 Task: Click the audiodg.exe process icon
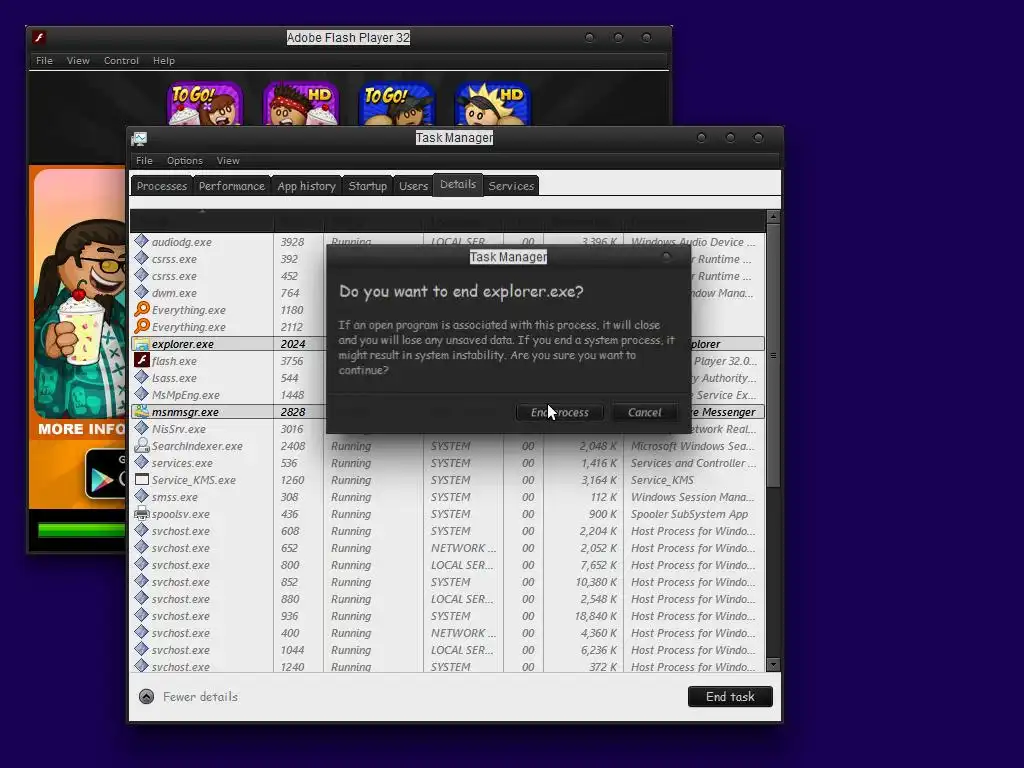pos(141,241)
